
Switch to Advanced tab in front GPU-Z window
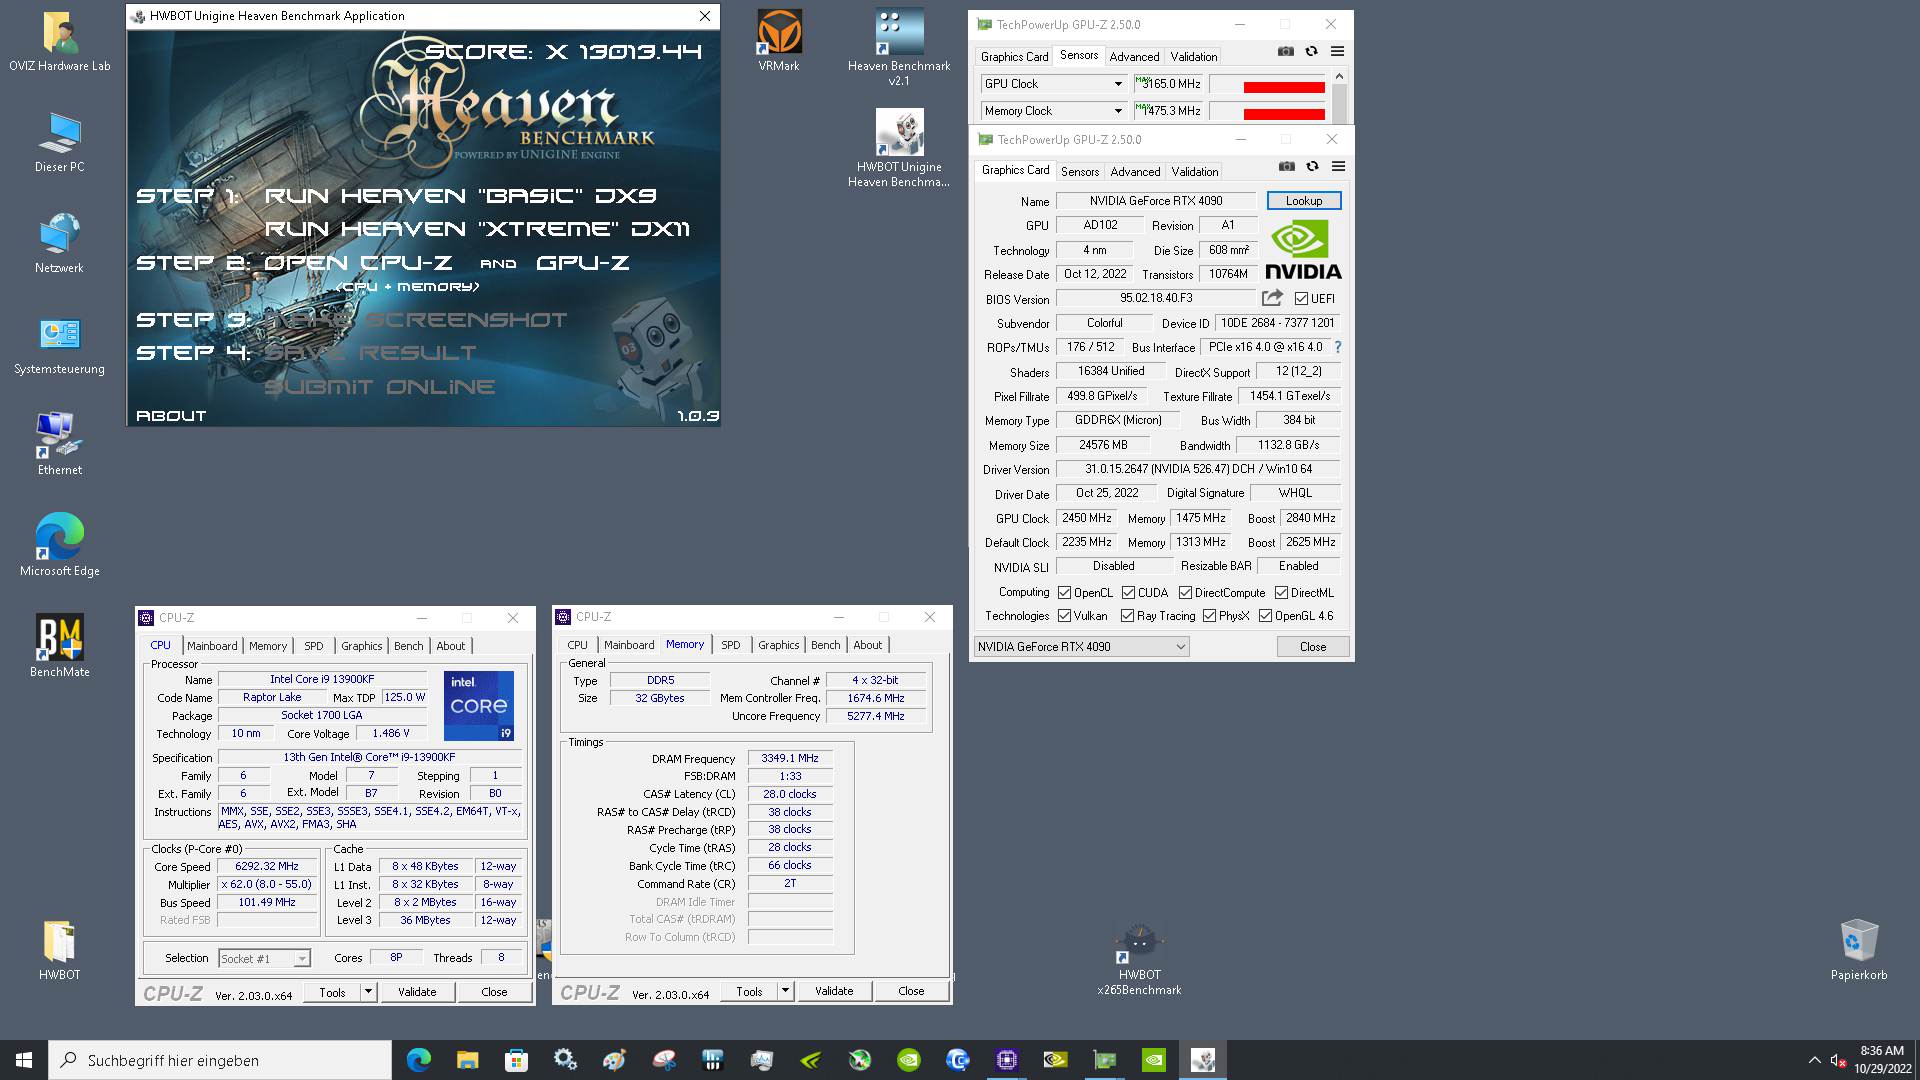[1135, 172]
